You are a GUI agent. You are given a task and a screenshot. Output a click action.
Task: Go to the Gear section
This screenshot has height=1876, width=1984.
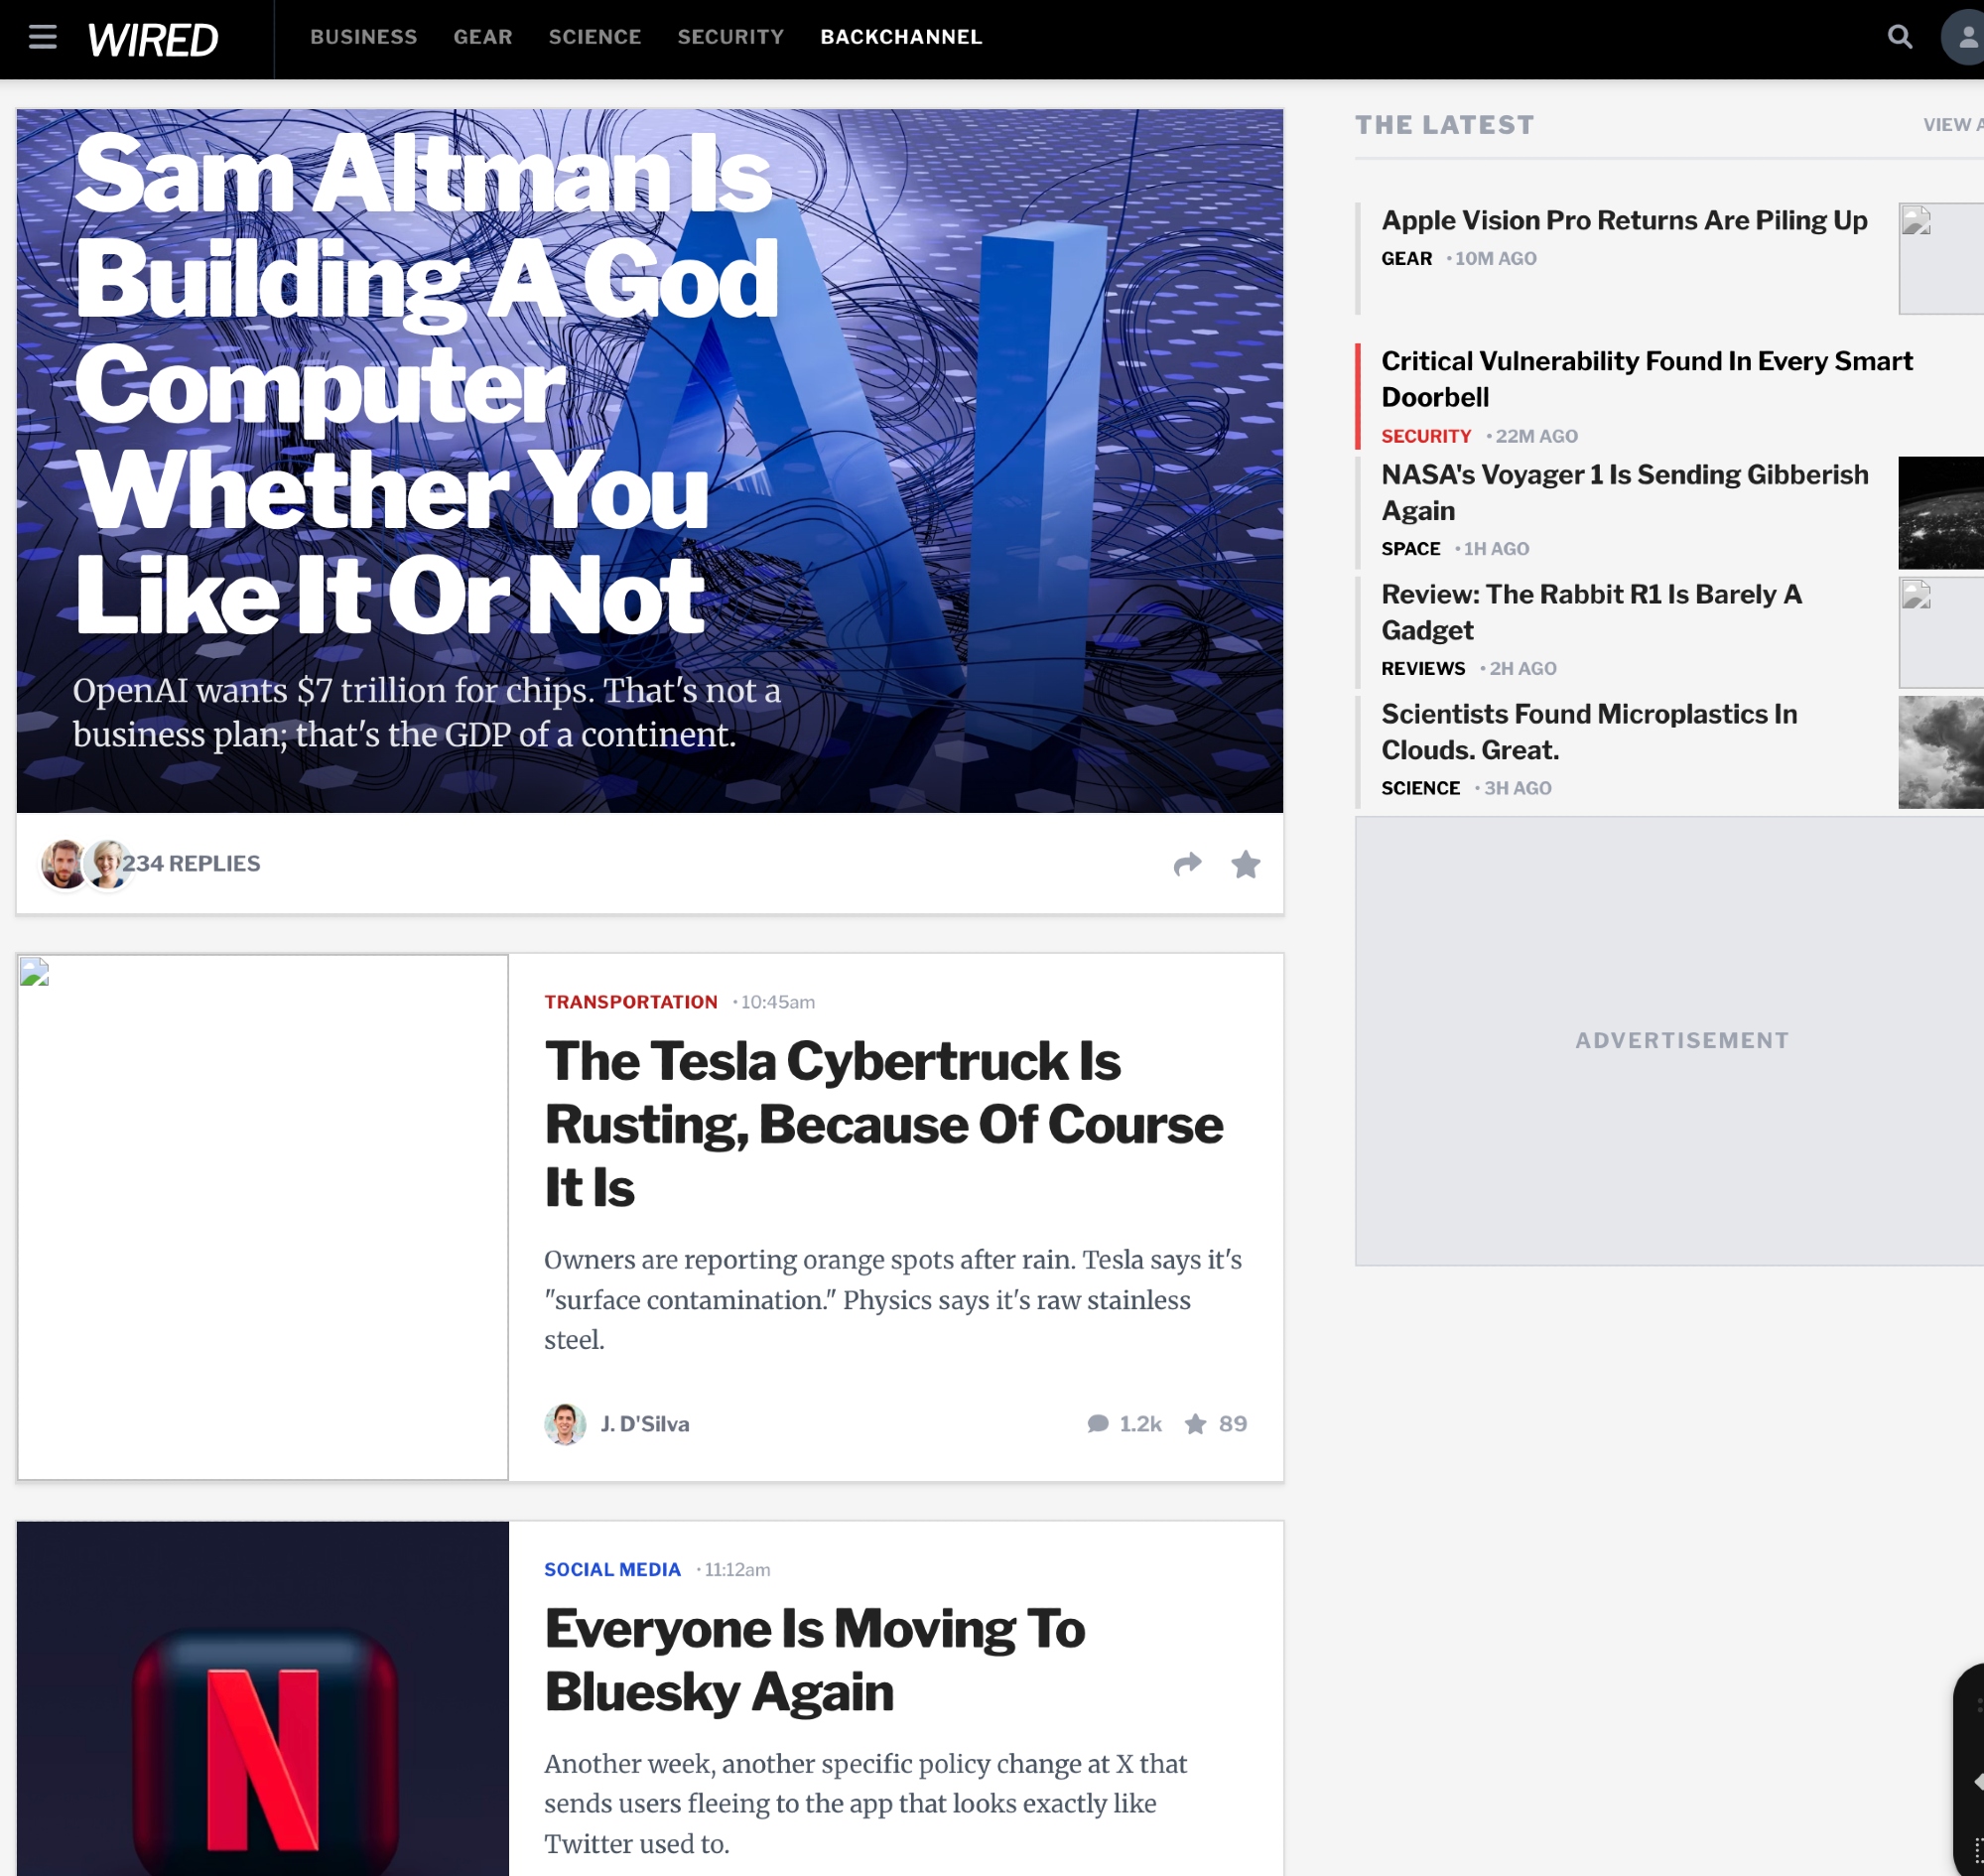tap(483, 37)
